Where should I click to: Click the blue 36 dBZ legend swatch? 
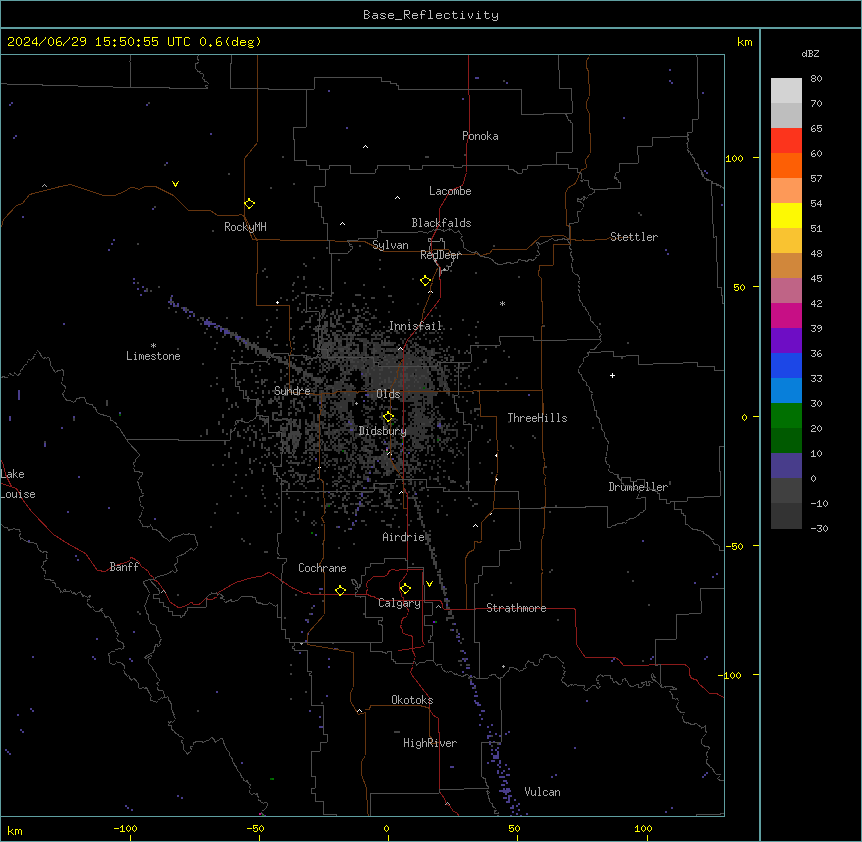tap(786, 365)
